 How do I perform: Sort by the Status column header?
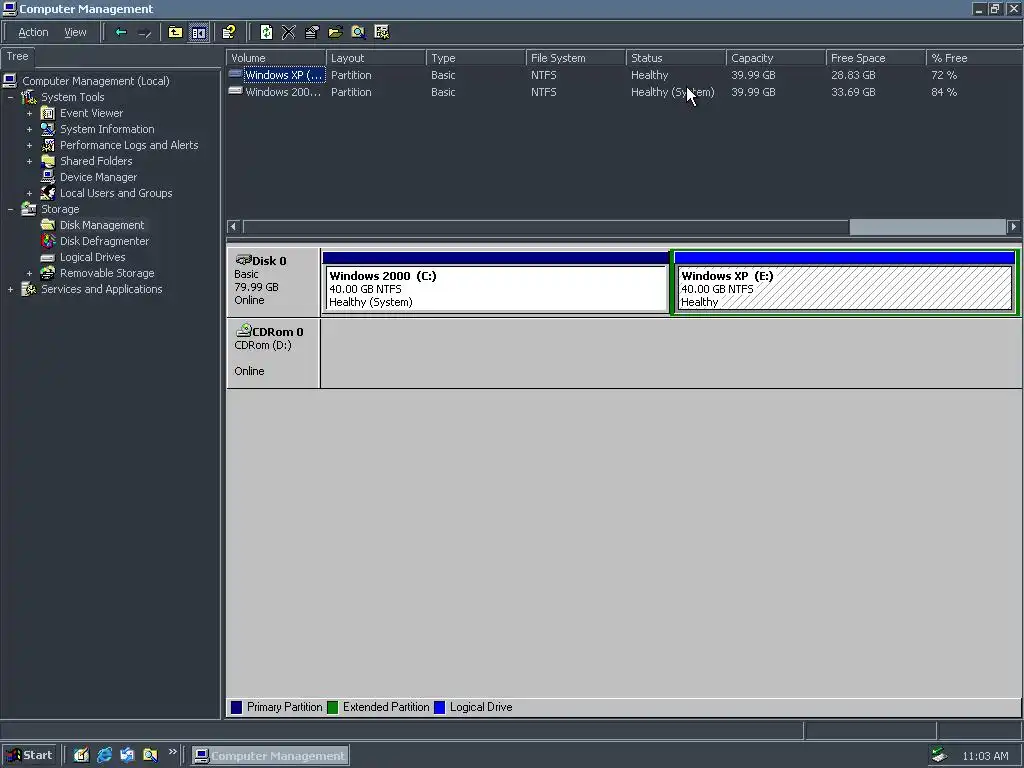[x=675, y=57]
